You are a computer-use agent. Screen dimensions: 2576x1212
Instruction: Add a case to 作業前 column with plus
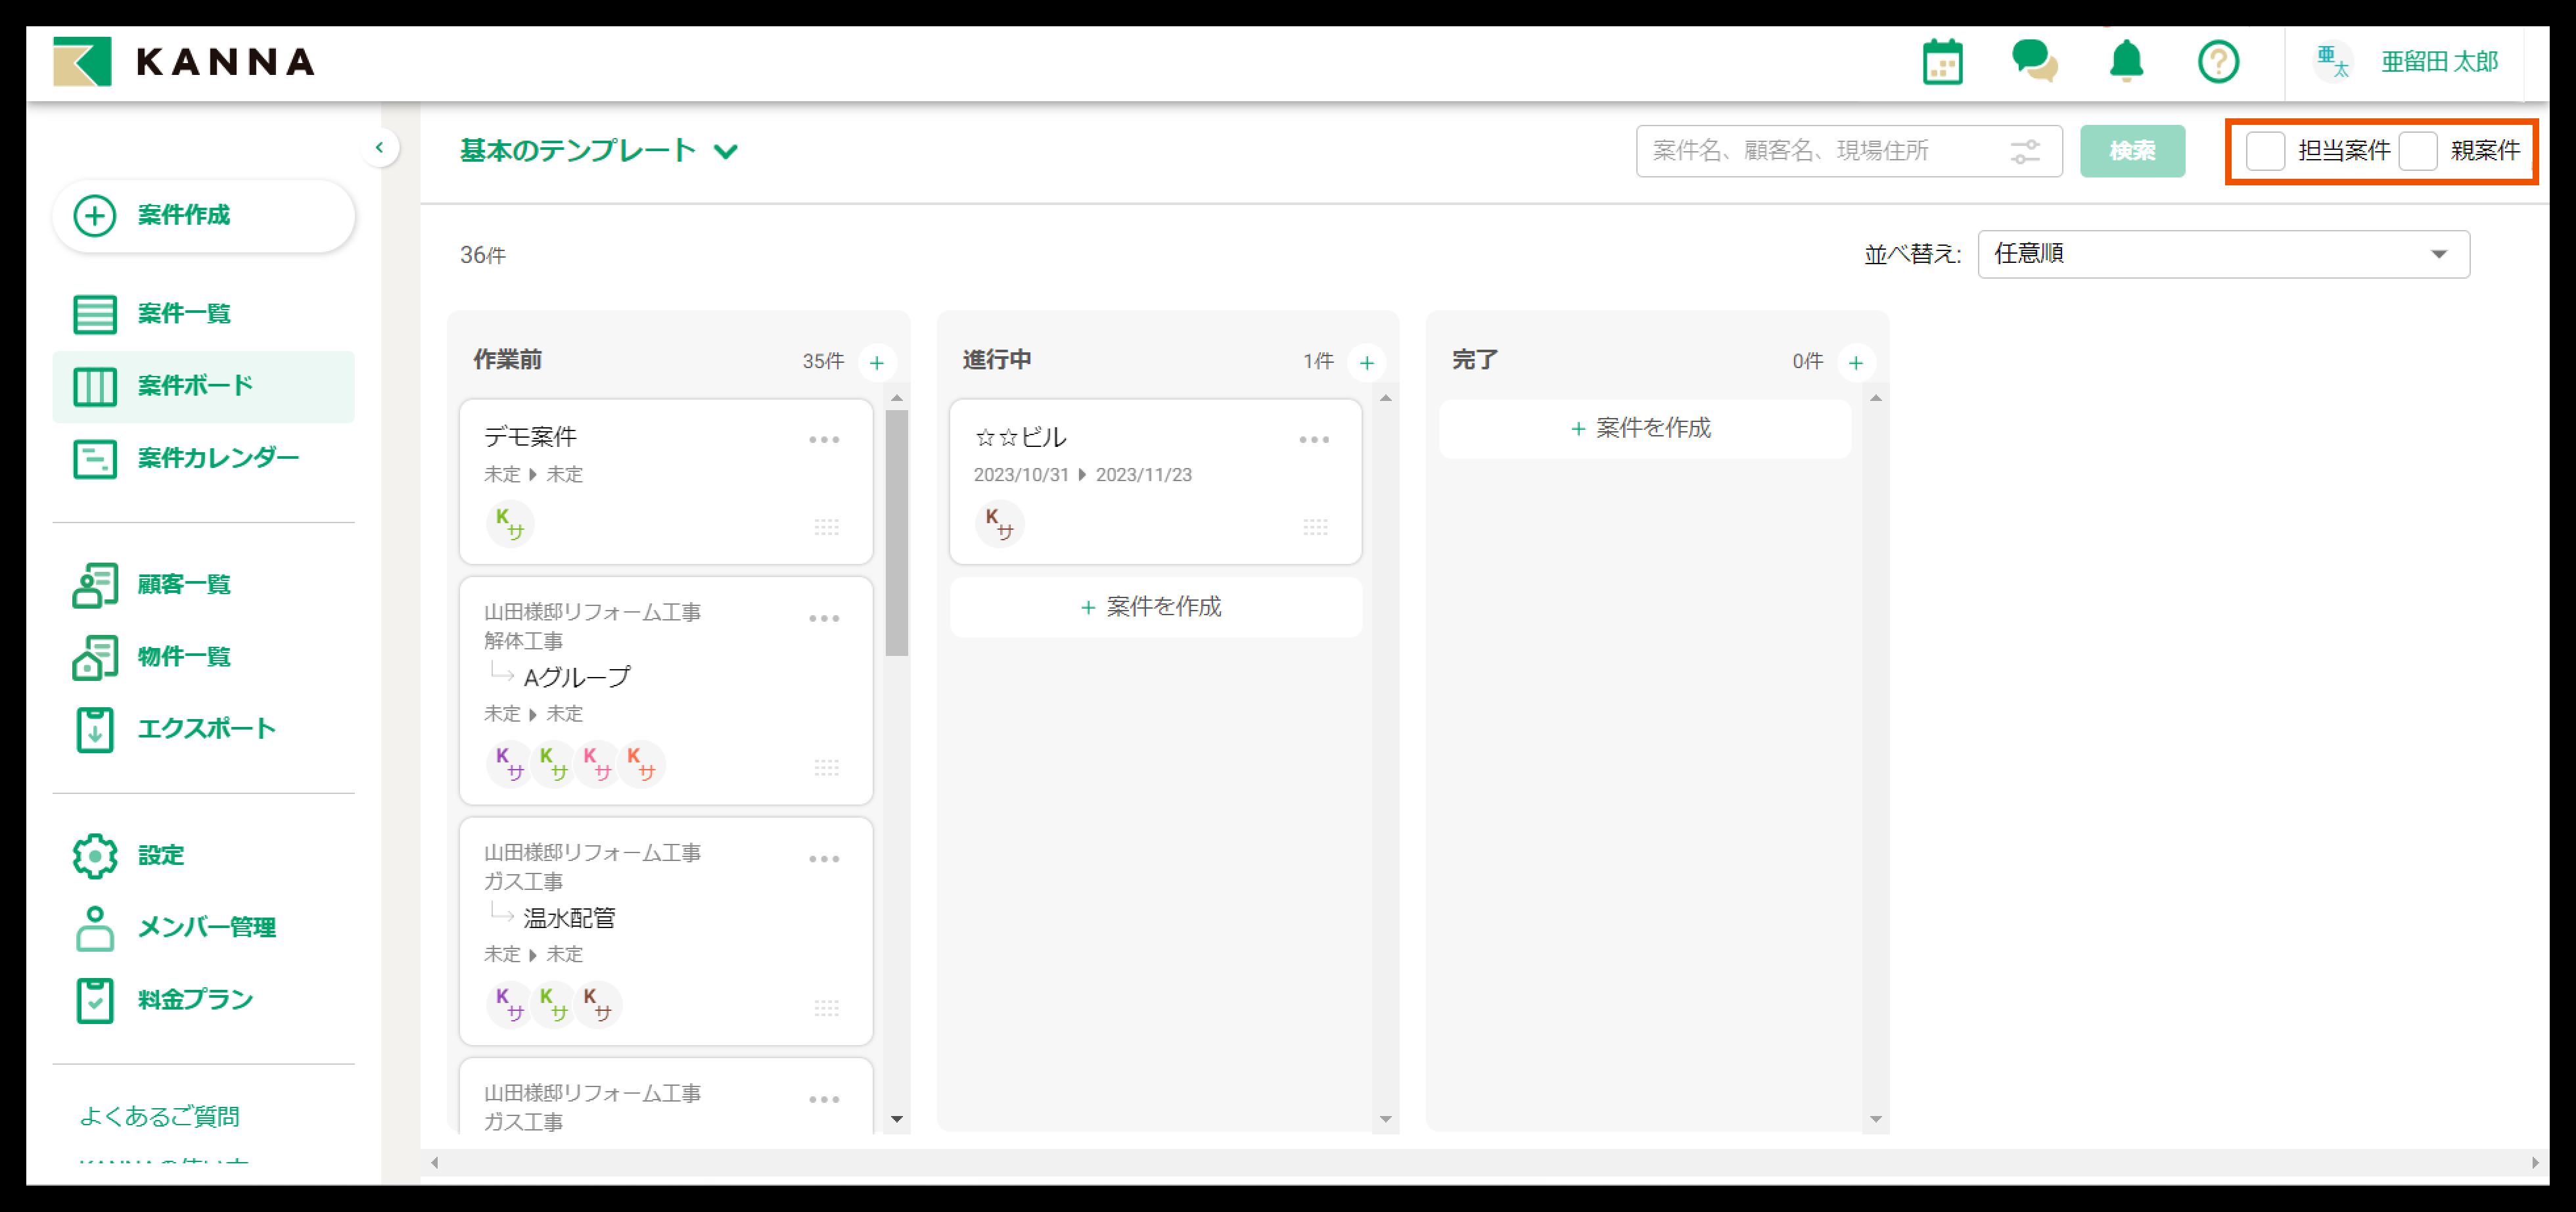click(877, 362)
